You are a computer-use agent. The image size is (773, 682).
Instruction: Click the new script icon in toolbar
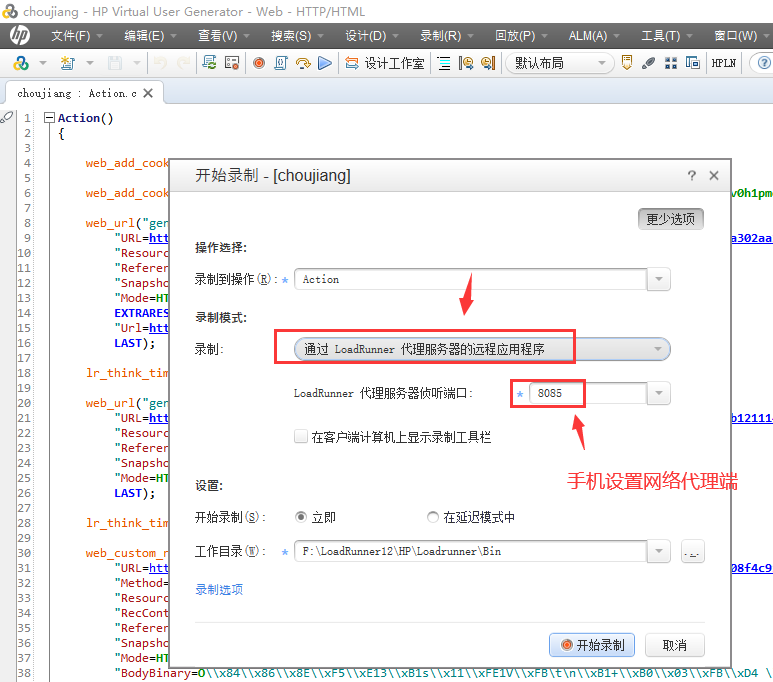tap(68, 63)
